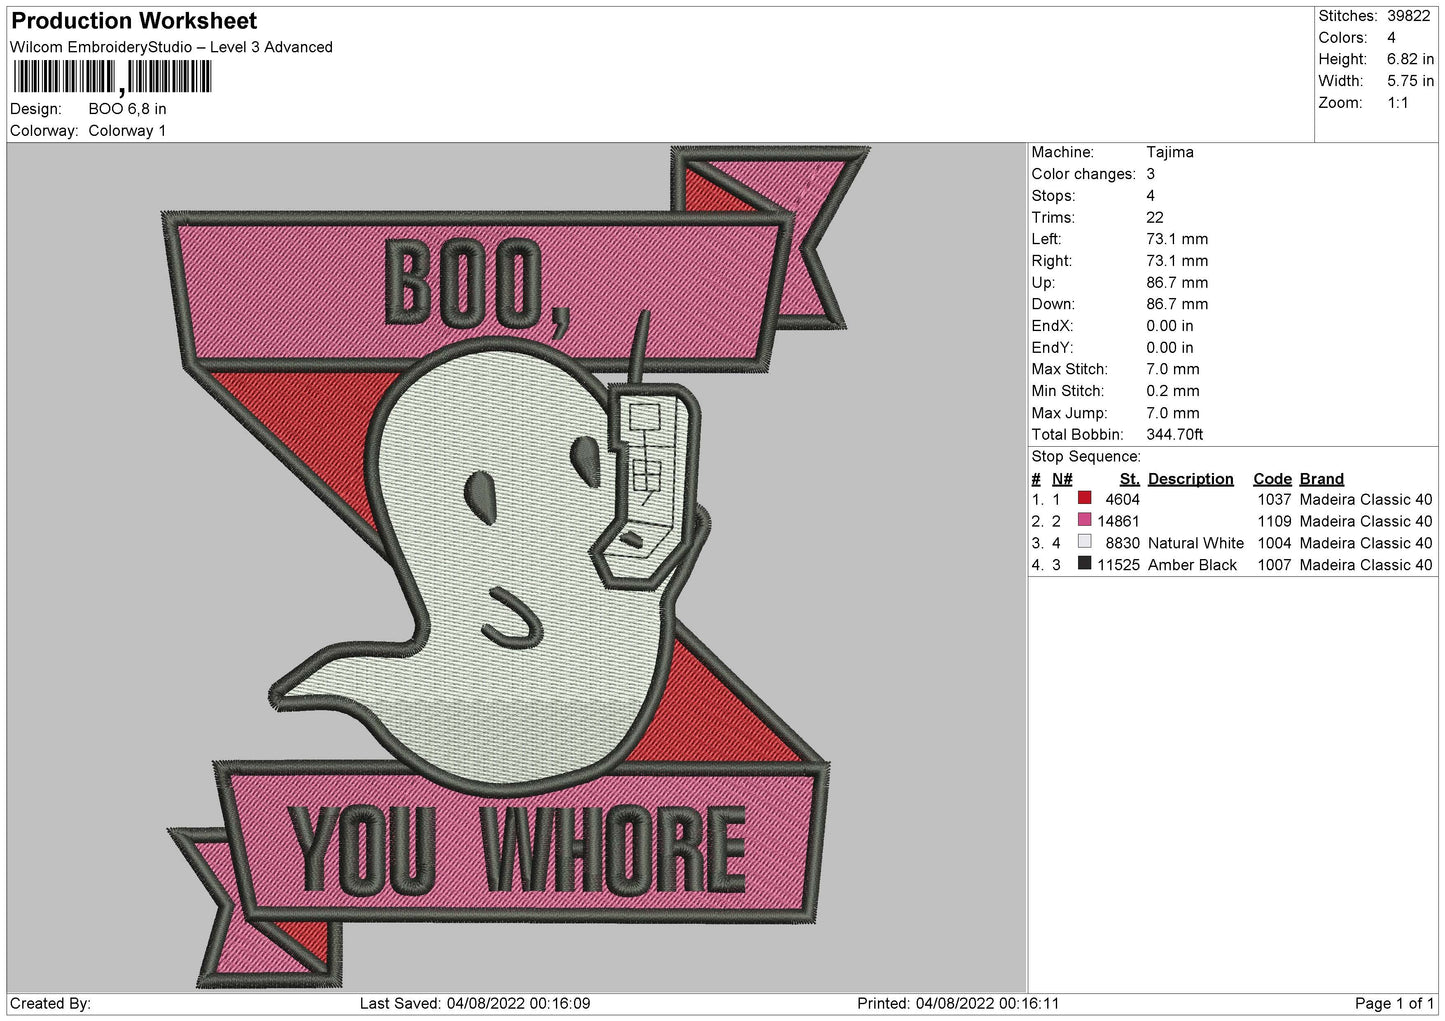The height and width of the screenshot is (1021, 1445).
Task: Click stitch count 11525 in stop sequence
Action: pyautogui.click(x=1118, y=565)
